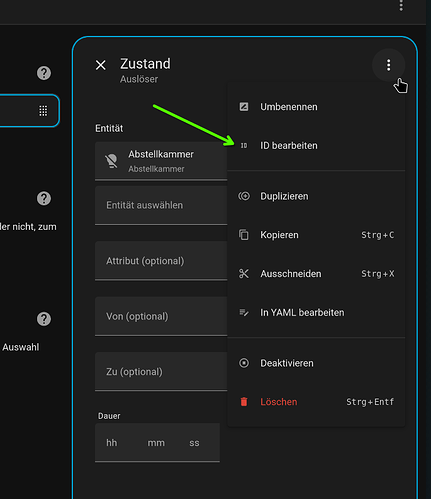The height and width of the screenshot is (499, 431).
Task: Click the Deaktivieren circle icon
Action: click(x=244, y=363)
